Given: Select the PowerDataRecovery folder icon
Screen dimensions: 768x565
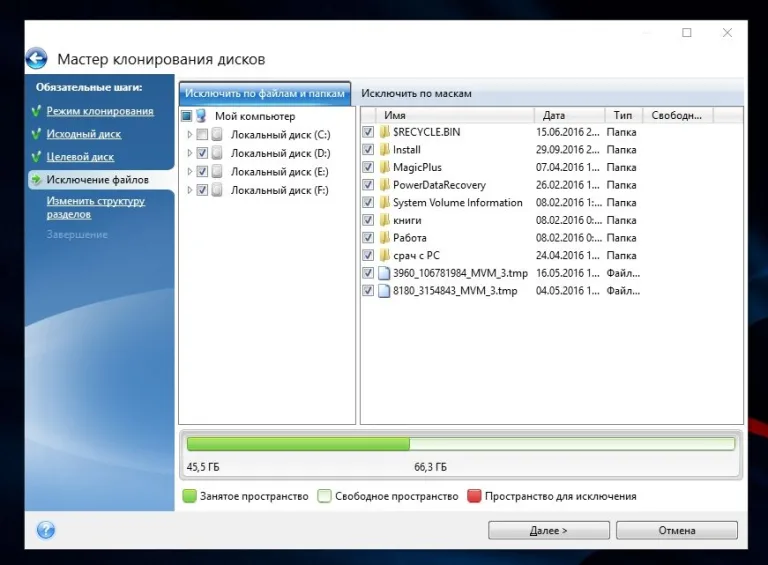Looking at the screenshot, I should click(384, 185).
